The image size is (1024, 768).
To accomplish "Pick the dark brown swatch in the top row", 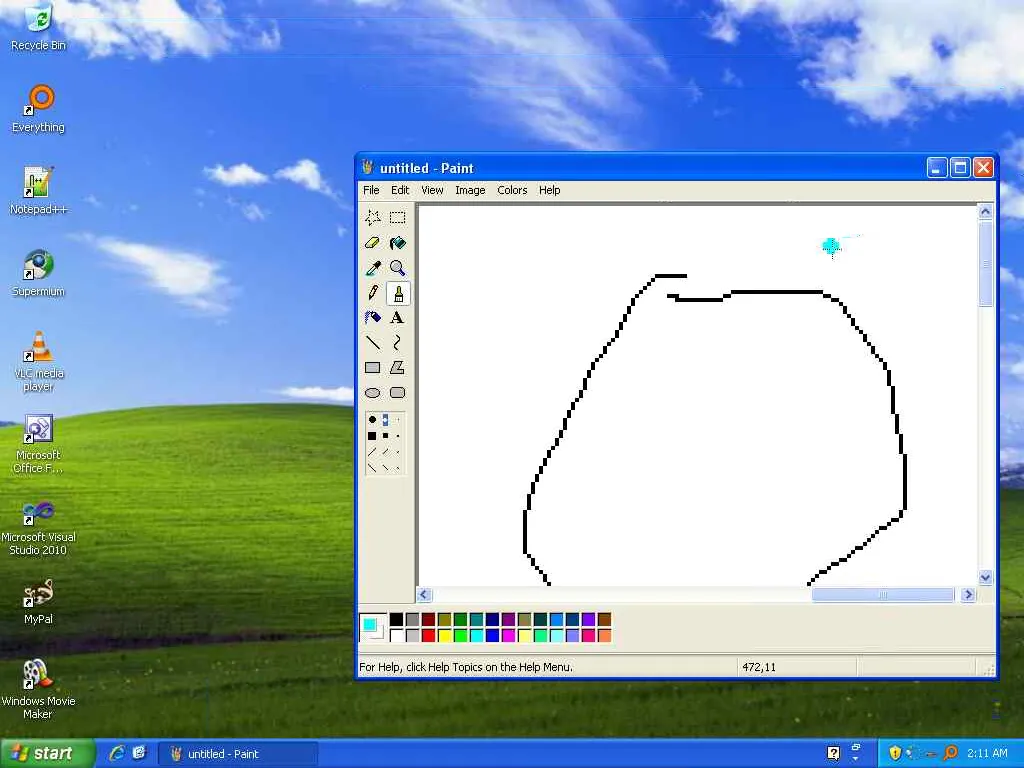I will click(x=605, y=619).
